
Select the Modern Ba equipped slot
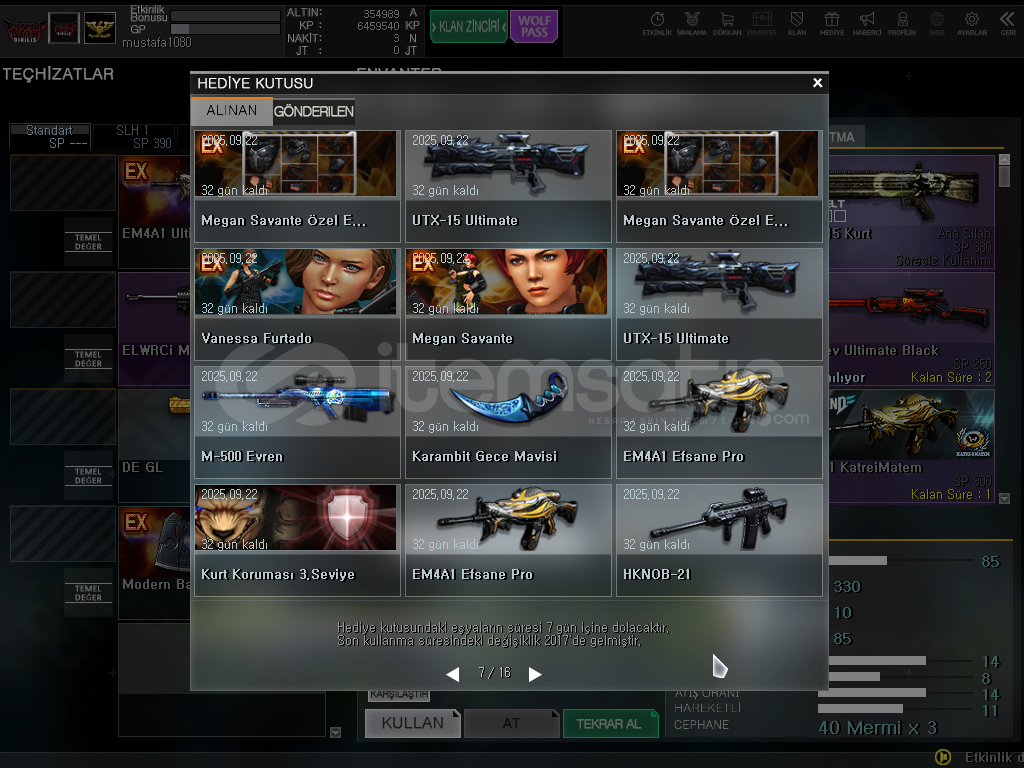154,562
